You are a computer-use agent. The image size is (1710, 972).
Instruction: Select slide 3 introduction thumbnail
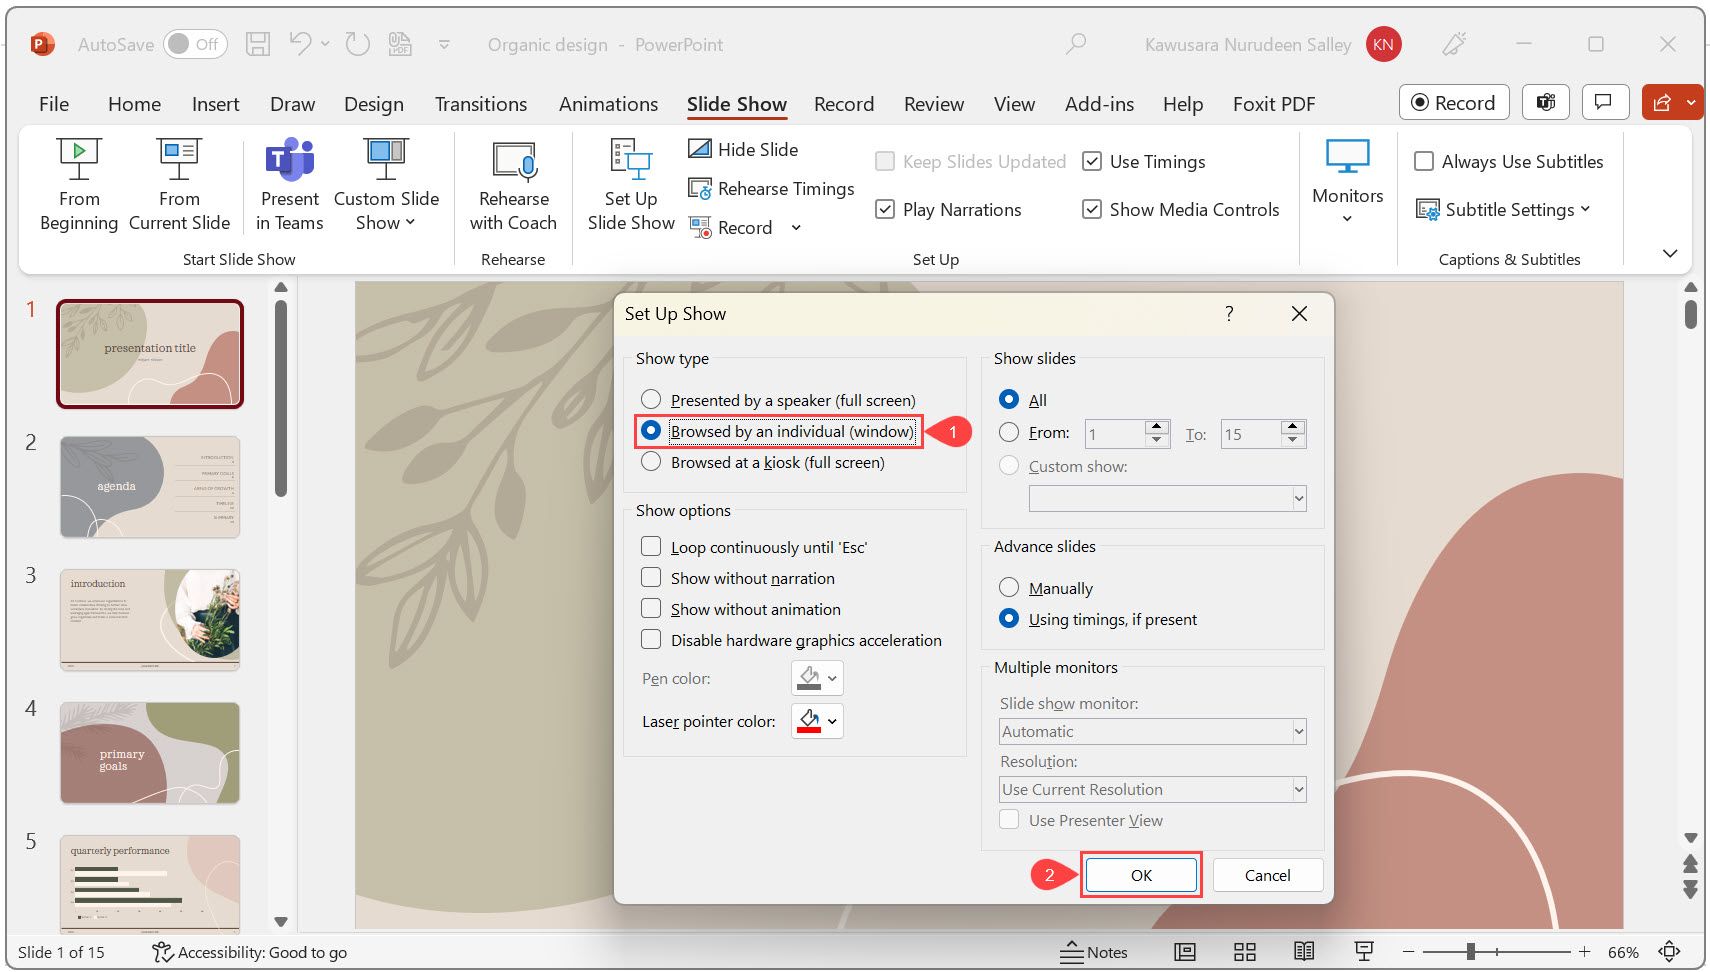tap(150, 620)
